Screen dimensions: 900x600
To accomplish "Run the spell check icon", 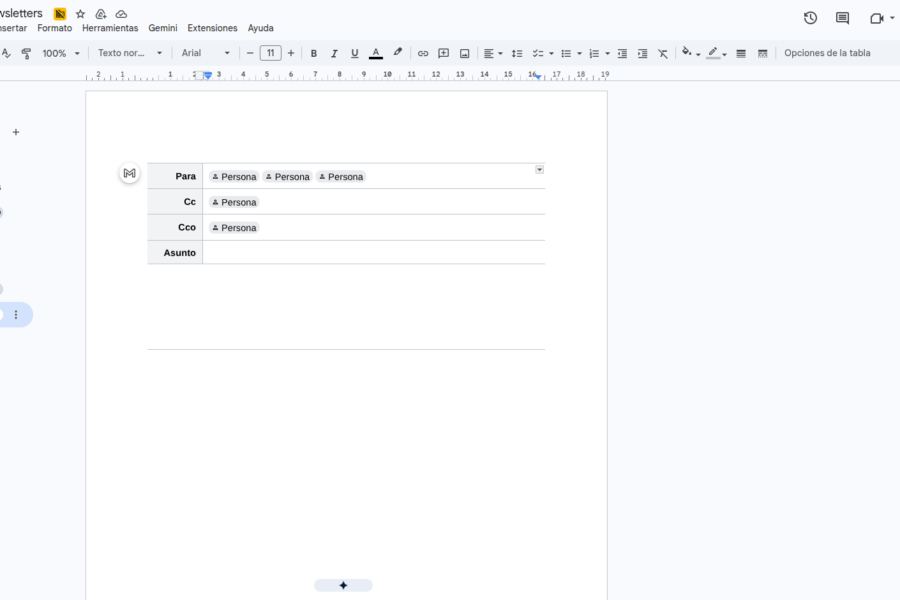I will 6,53.
